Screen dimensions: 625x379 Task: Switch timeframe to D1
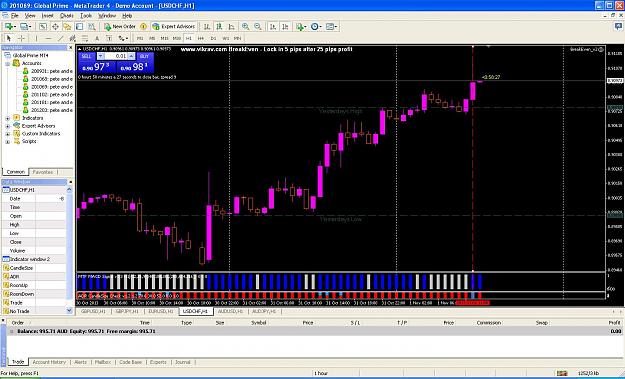213,38
